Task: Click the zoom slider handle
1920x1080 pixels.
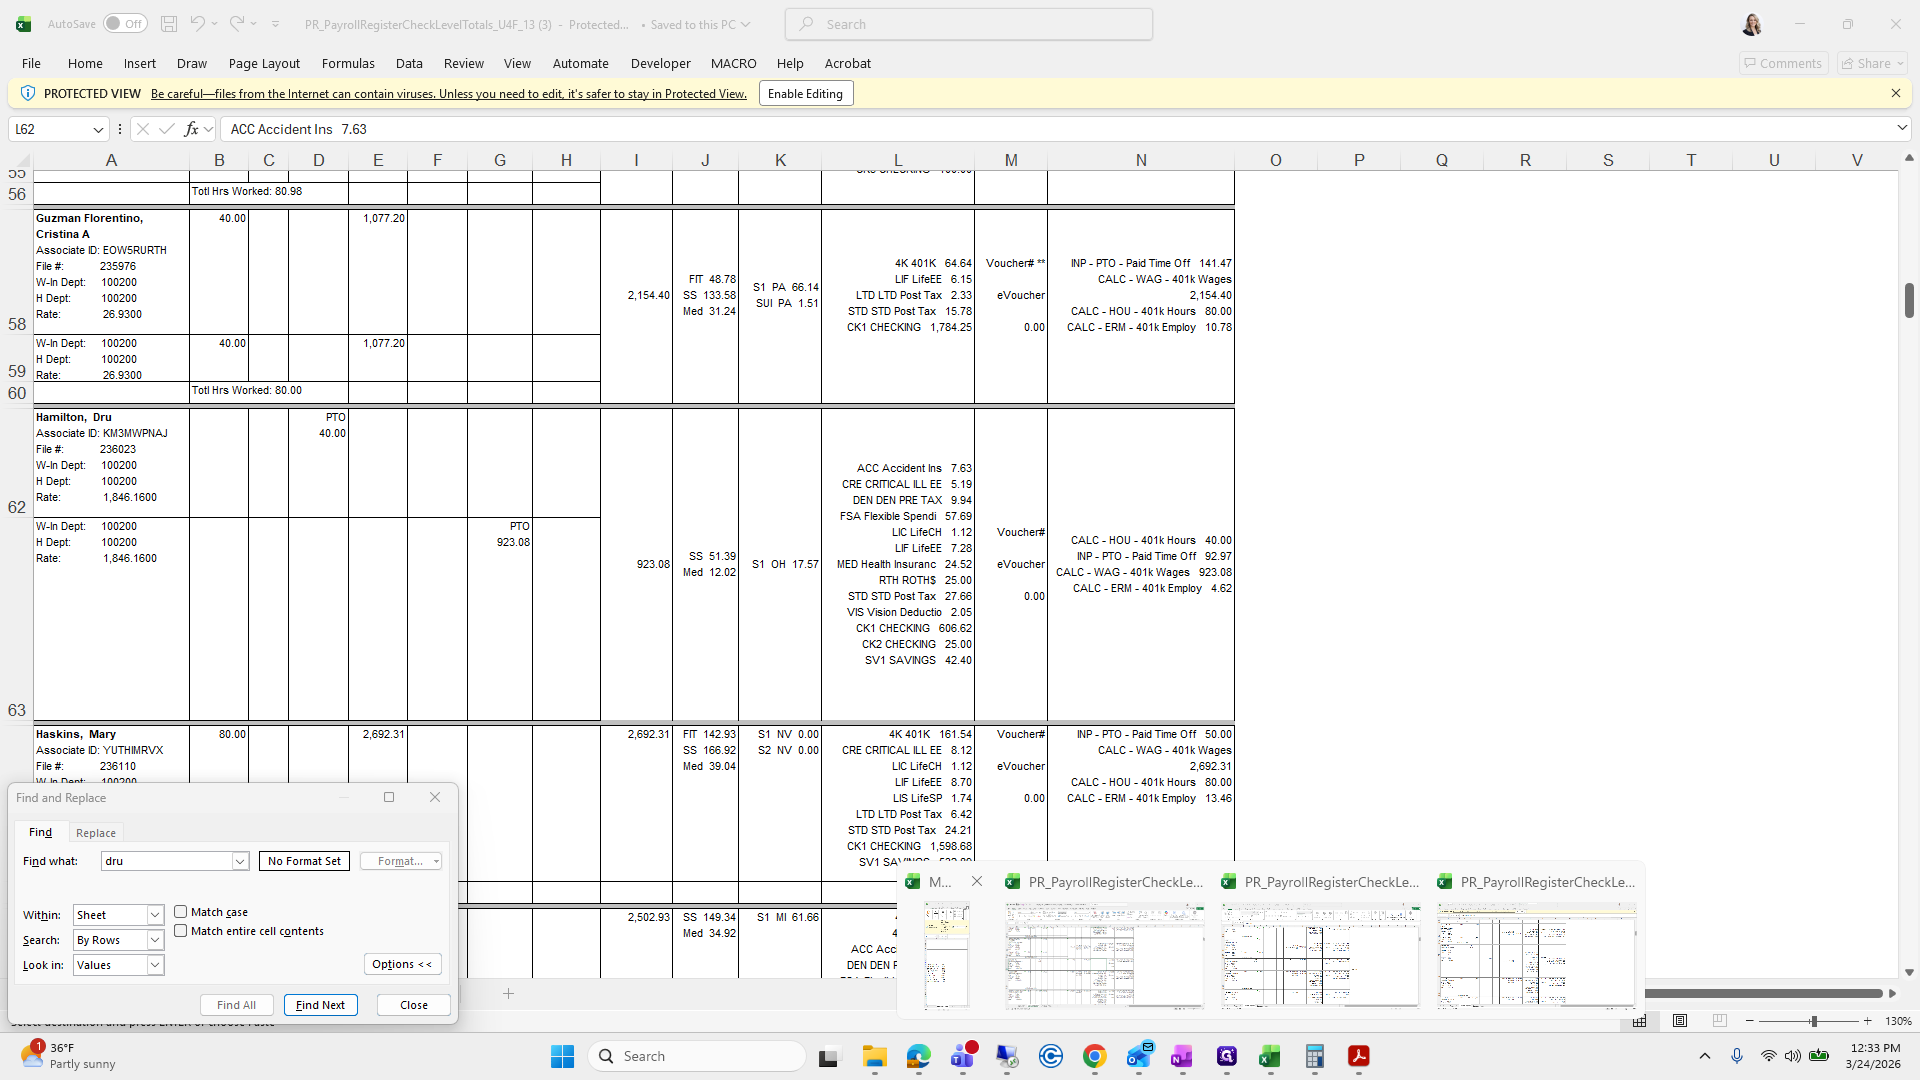Action: [1813, 1021]
